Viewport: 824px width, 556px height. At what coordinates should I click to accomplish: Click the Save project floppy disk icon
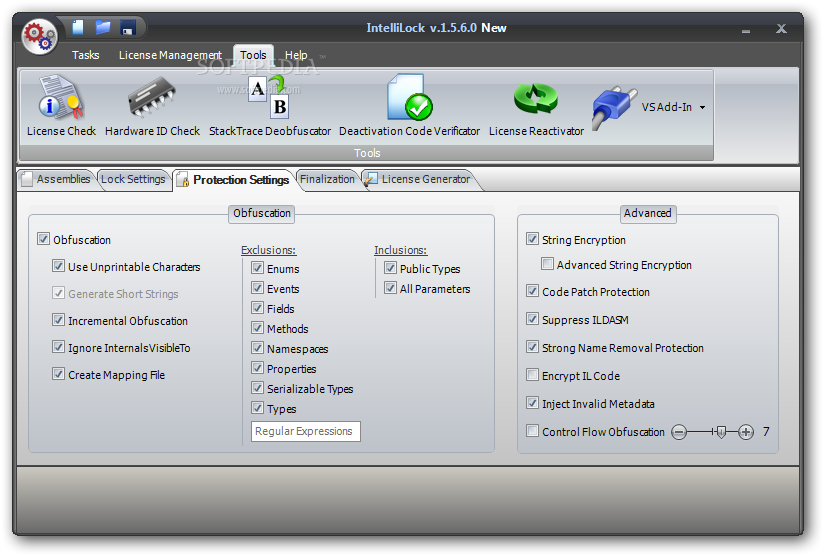coord(128,27)
